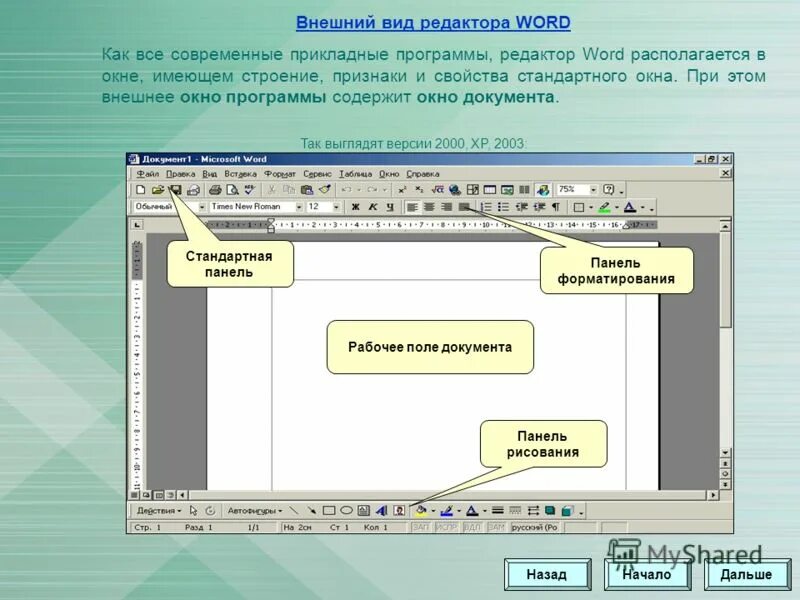Toggle bold (Ж) formatting

coord(356,207)
